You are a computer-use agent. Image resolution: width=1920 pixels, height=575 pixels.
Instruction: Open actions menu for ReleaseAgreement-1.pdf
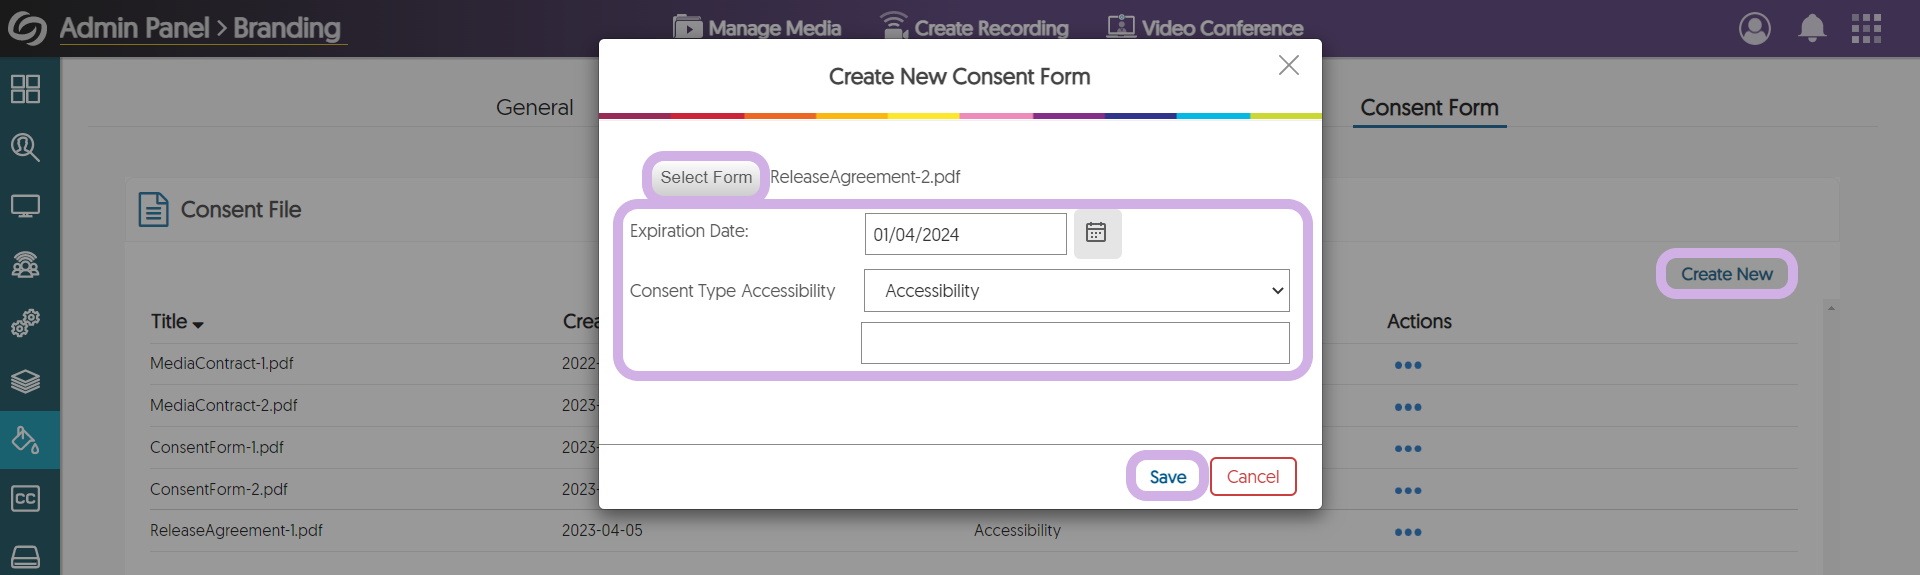click(1407, 532)
